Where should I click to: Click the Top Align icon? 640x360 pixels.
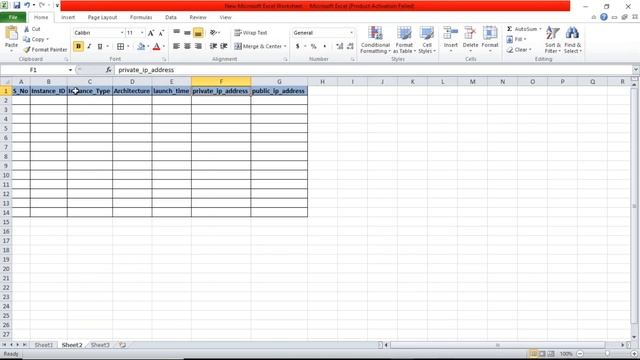point(176,32)
